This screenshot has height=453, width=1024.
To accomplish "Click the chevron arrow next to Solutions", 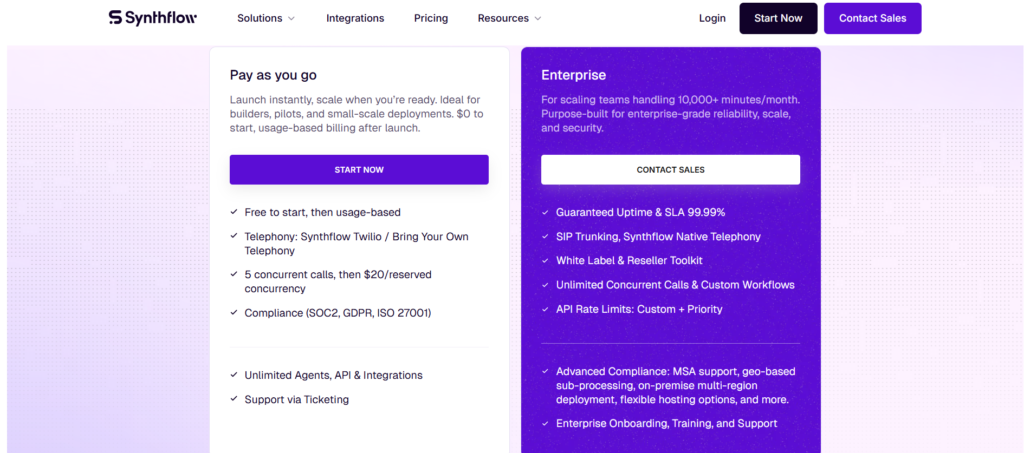I will pos(291,18).
